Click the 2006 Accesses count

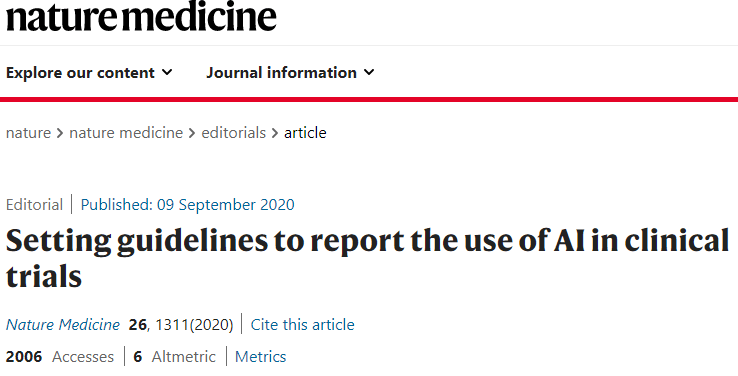pyautogui.click(x=60, y=357)
